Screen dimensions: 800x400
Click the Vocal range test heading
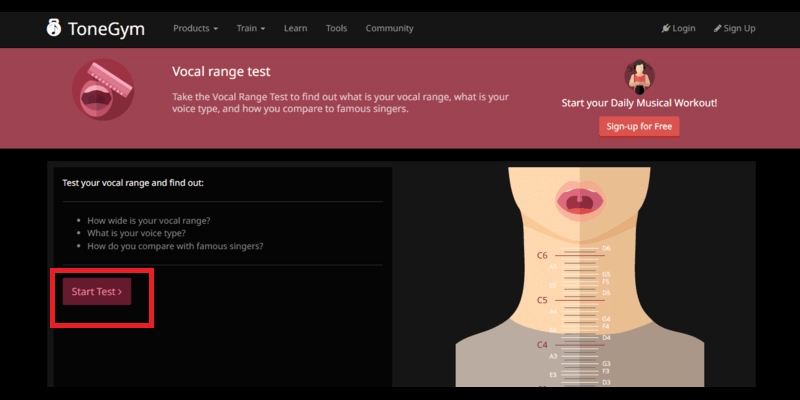click(x=221, y=73)
